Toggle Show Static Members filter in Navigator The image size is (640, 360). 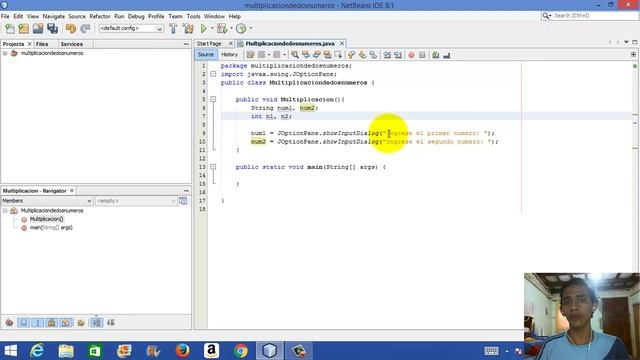(38, 323)
